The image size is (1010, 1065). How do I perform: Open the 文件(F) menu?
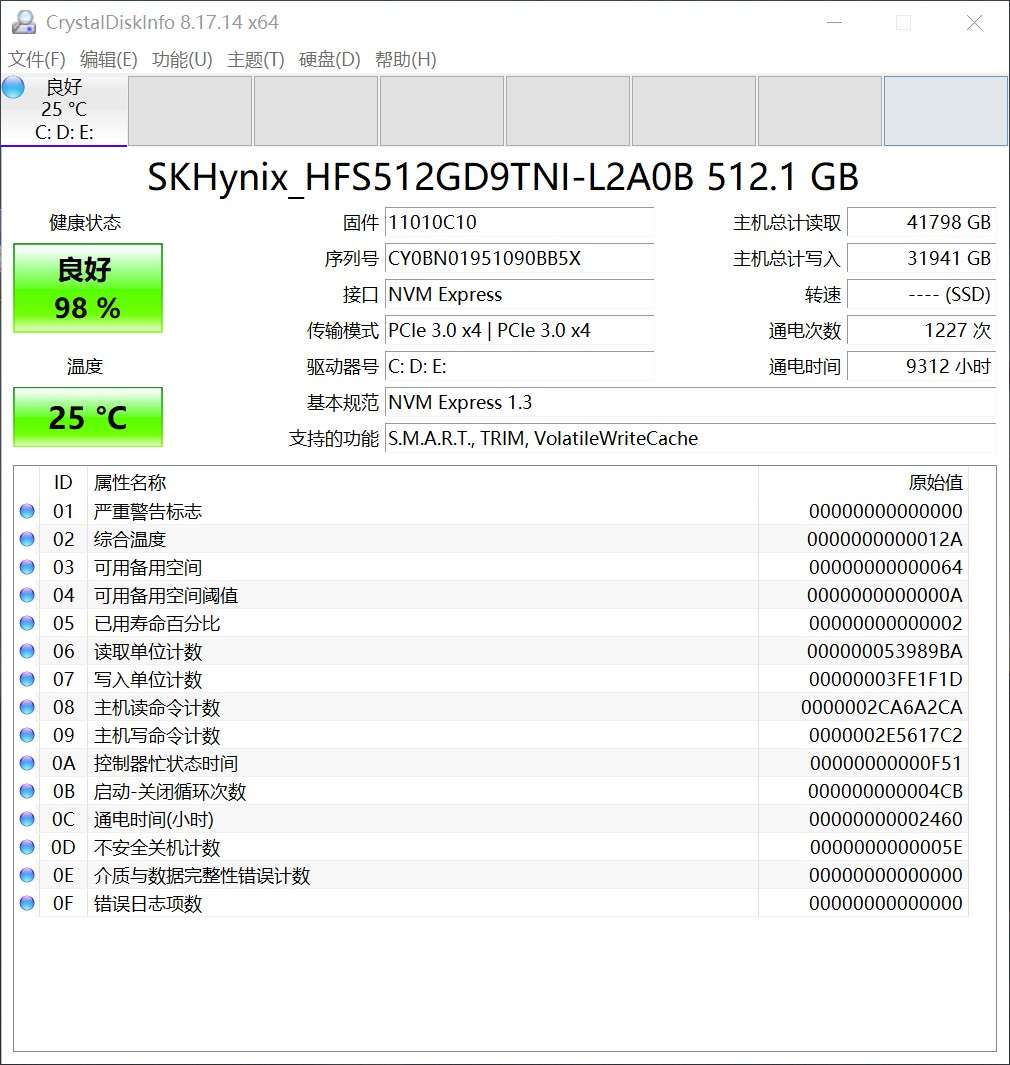pyautogui.click(x=37, y=60)
